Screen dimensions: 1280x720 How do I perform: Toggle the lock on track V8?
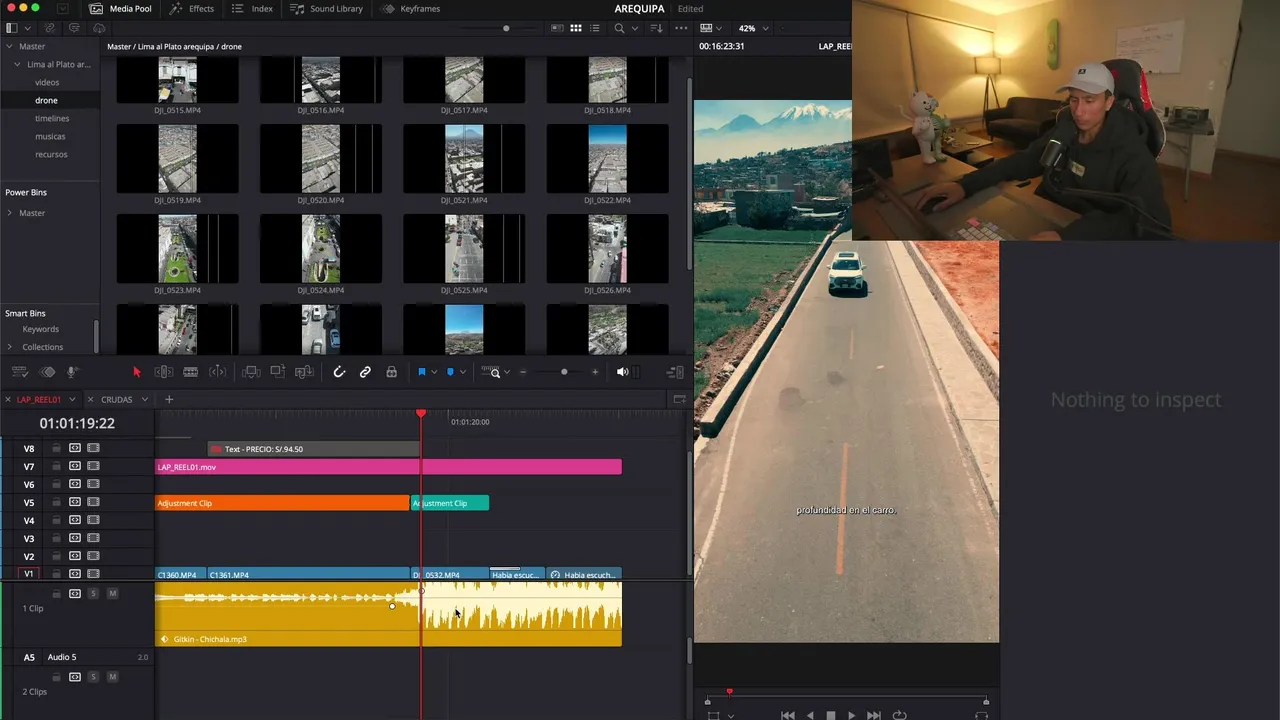[56, 449]
